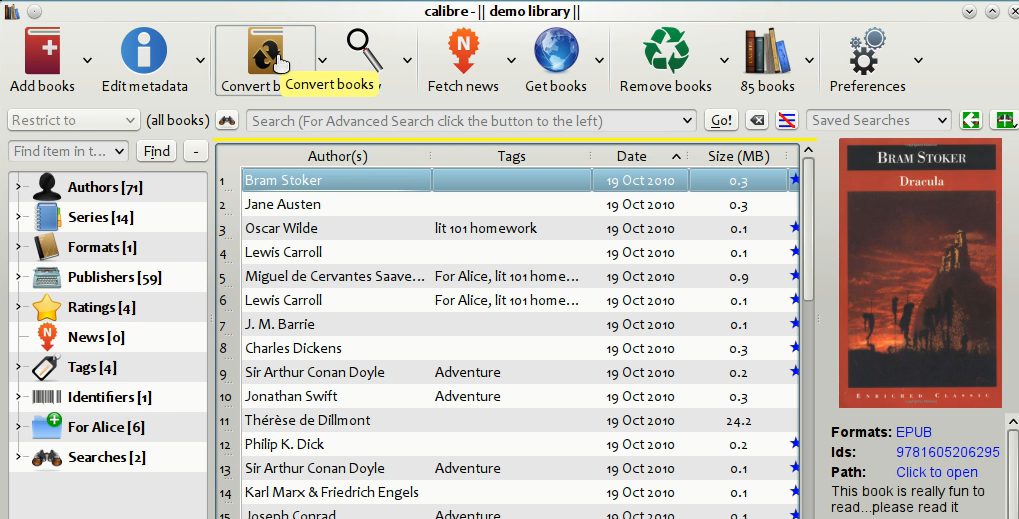Expand the Authors tree node arrow
Image resolution: width=1019 pixels, height=519 pixels.
tap(19, 186)
